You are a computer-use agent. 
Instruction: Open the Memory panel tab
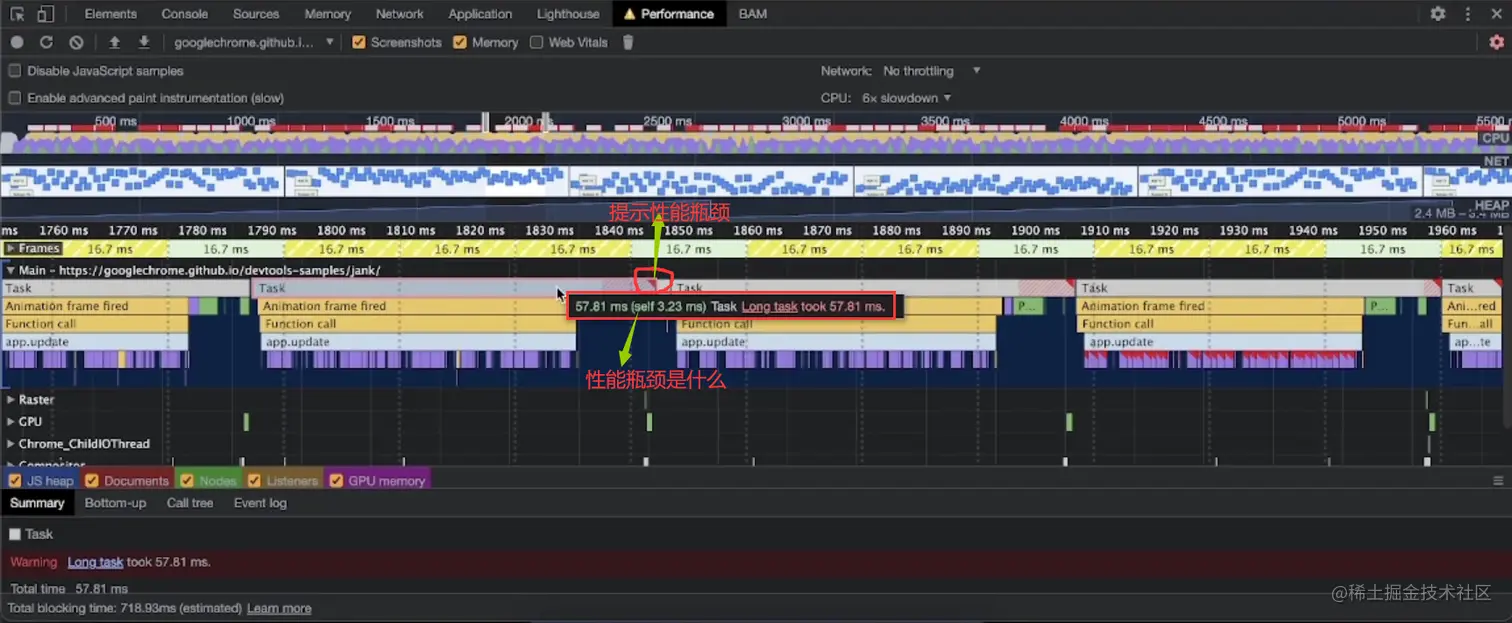(x=328, y=14)
